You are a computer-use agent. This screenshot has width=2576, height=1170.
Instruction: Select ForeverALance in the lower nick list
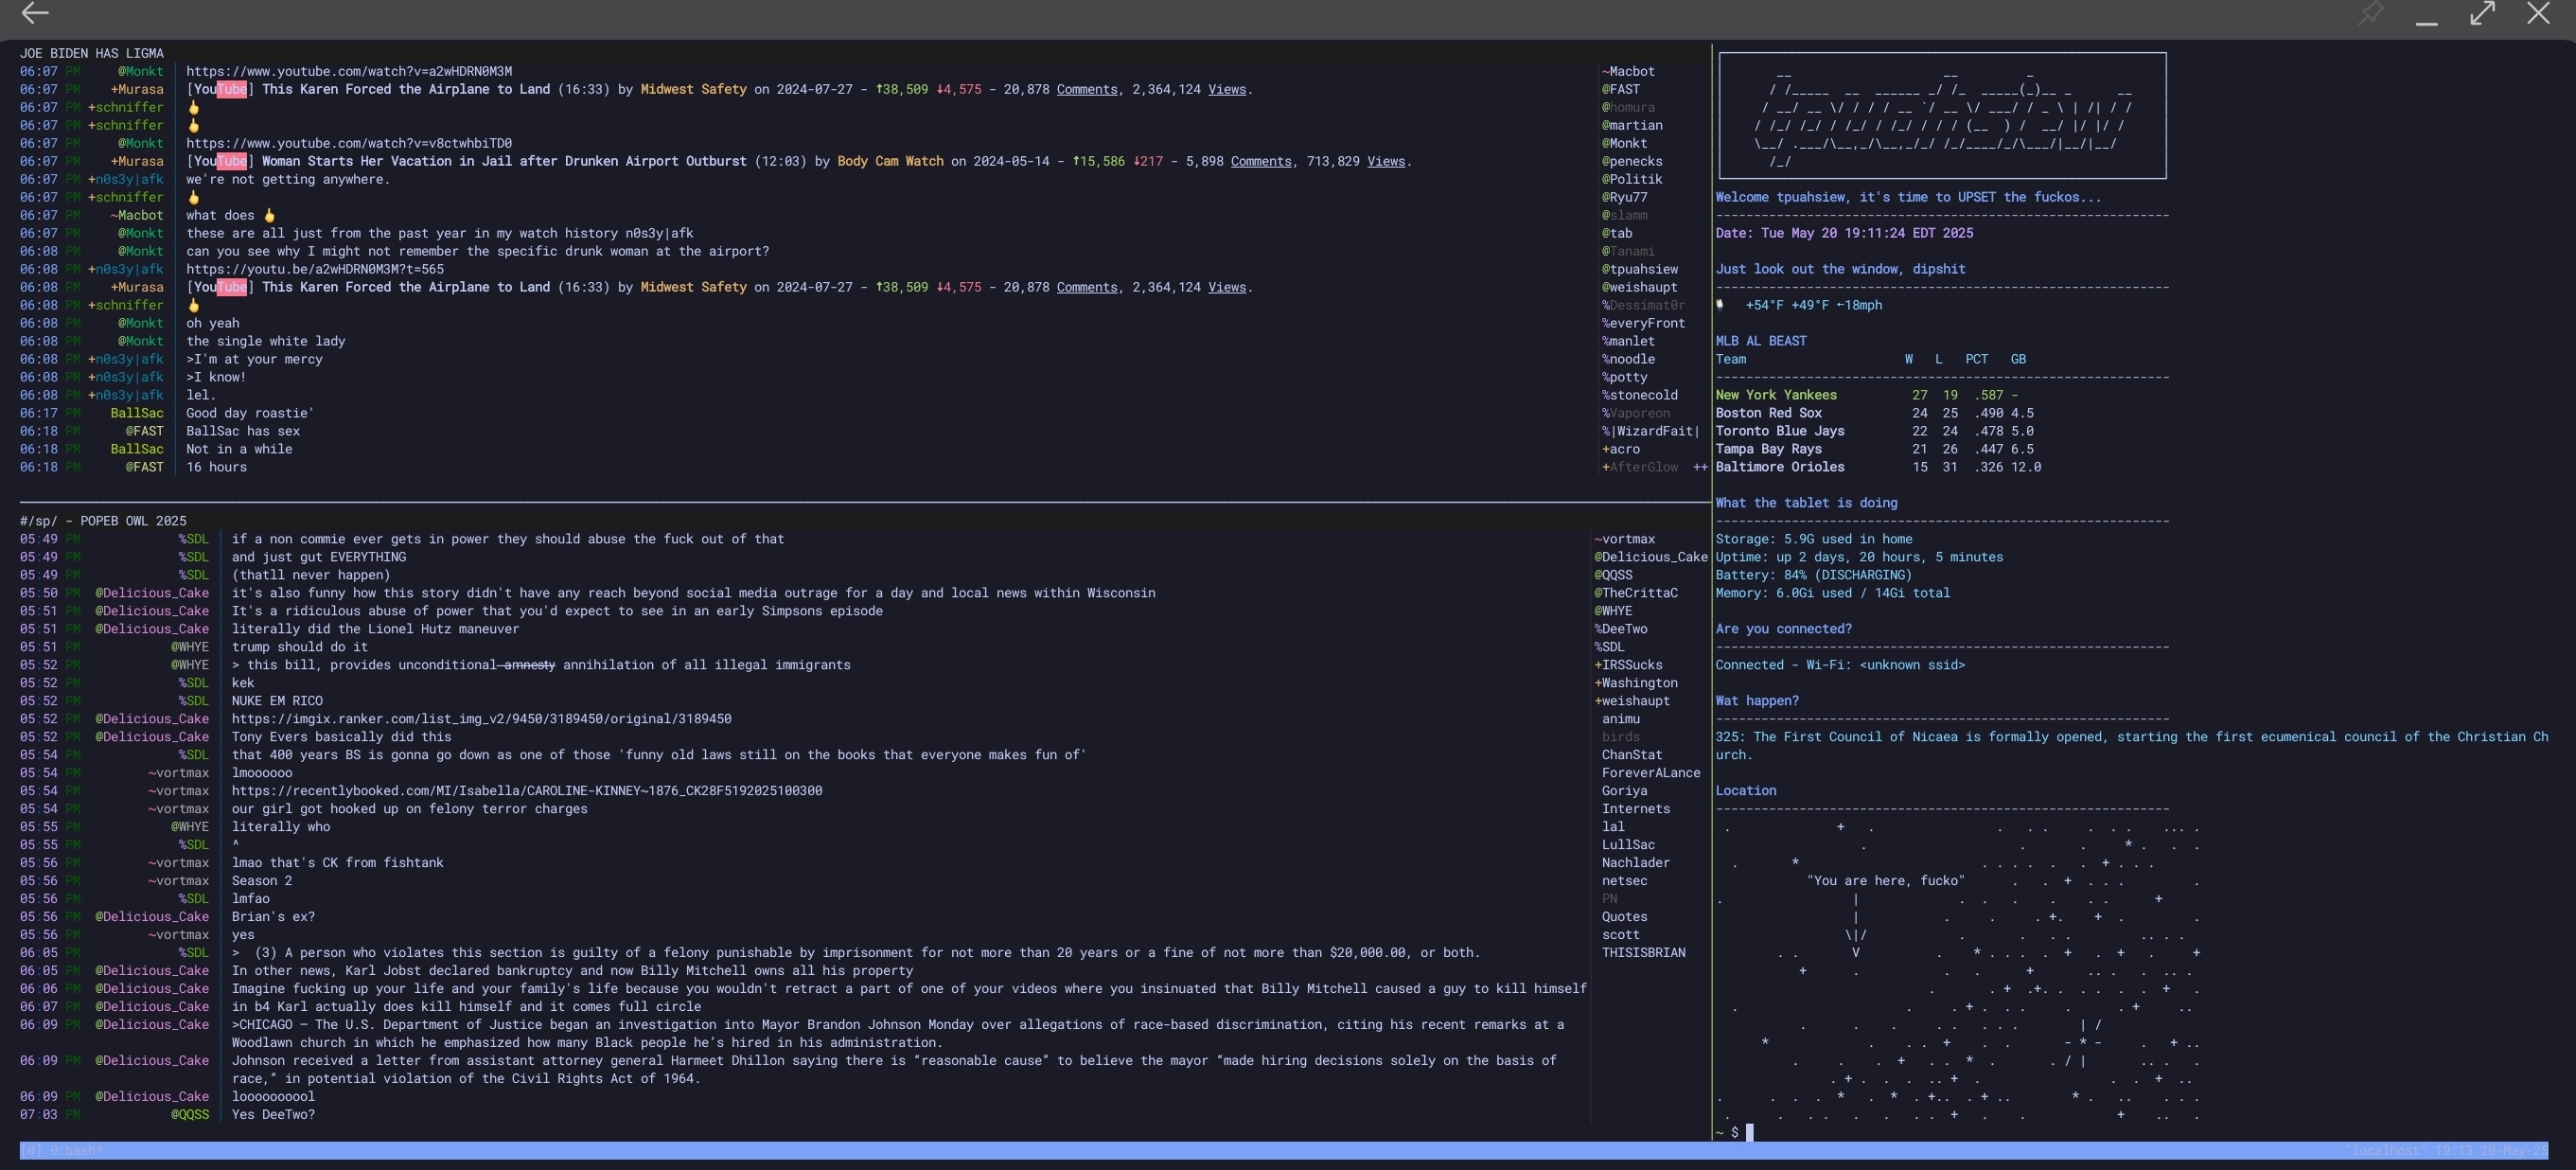click(x=1651, y=773)
